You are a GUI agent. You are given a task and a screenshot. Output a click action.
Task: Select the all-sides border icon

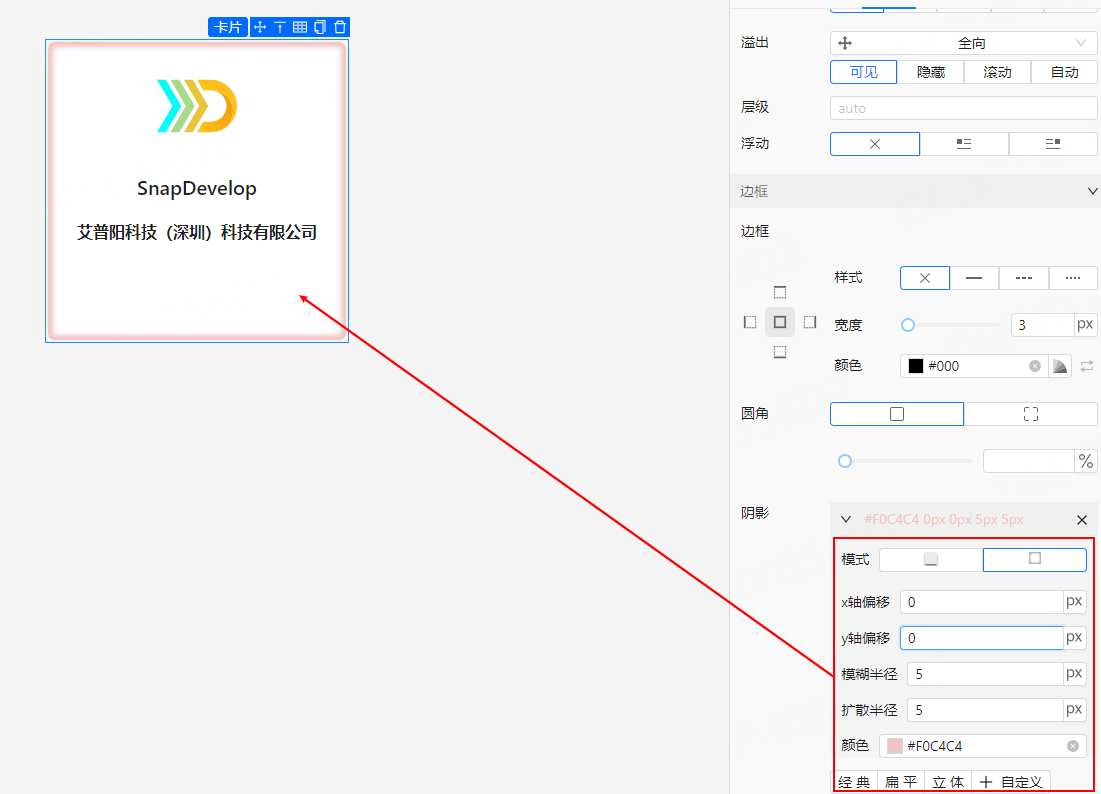point(779,322)
